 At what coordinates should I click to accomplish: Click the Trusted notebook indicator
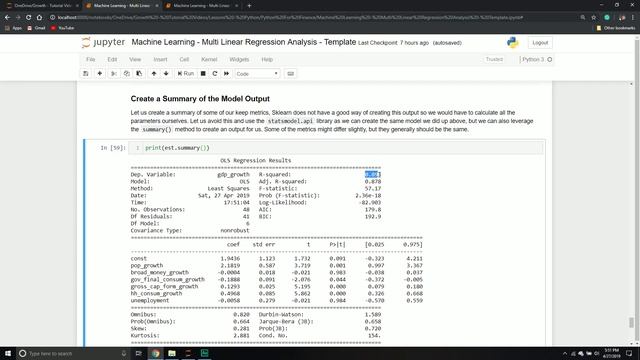[x=494, y=60]
